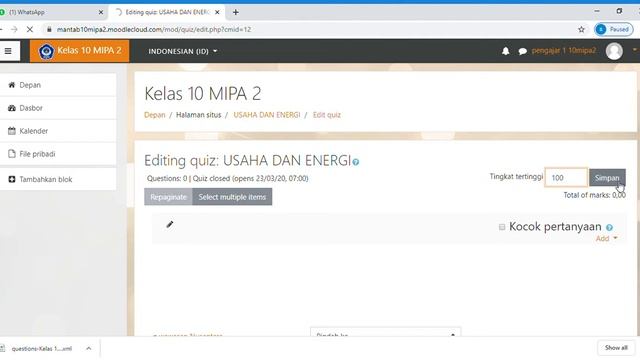Open Dasbor in the sidebar
The height and width of the screenshot is (360, 640).
58,108
